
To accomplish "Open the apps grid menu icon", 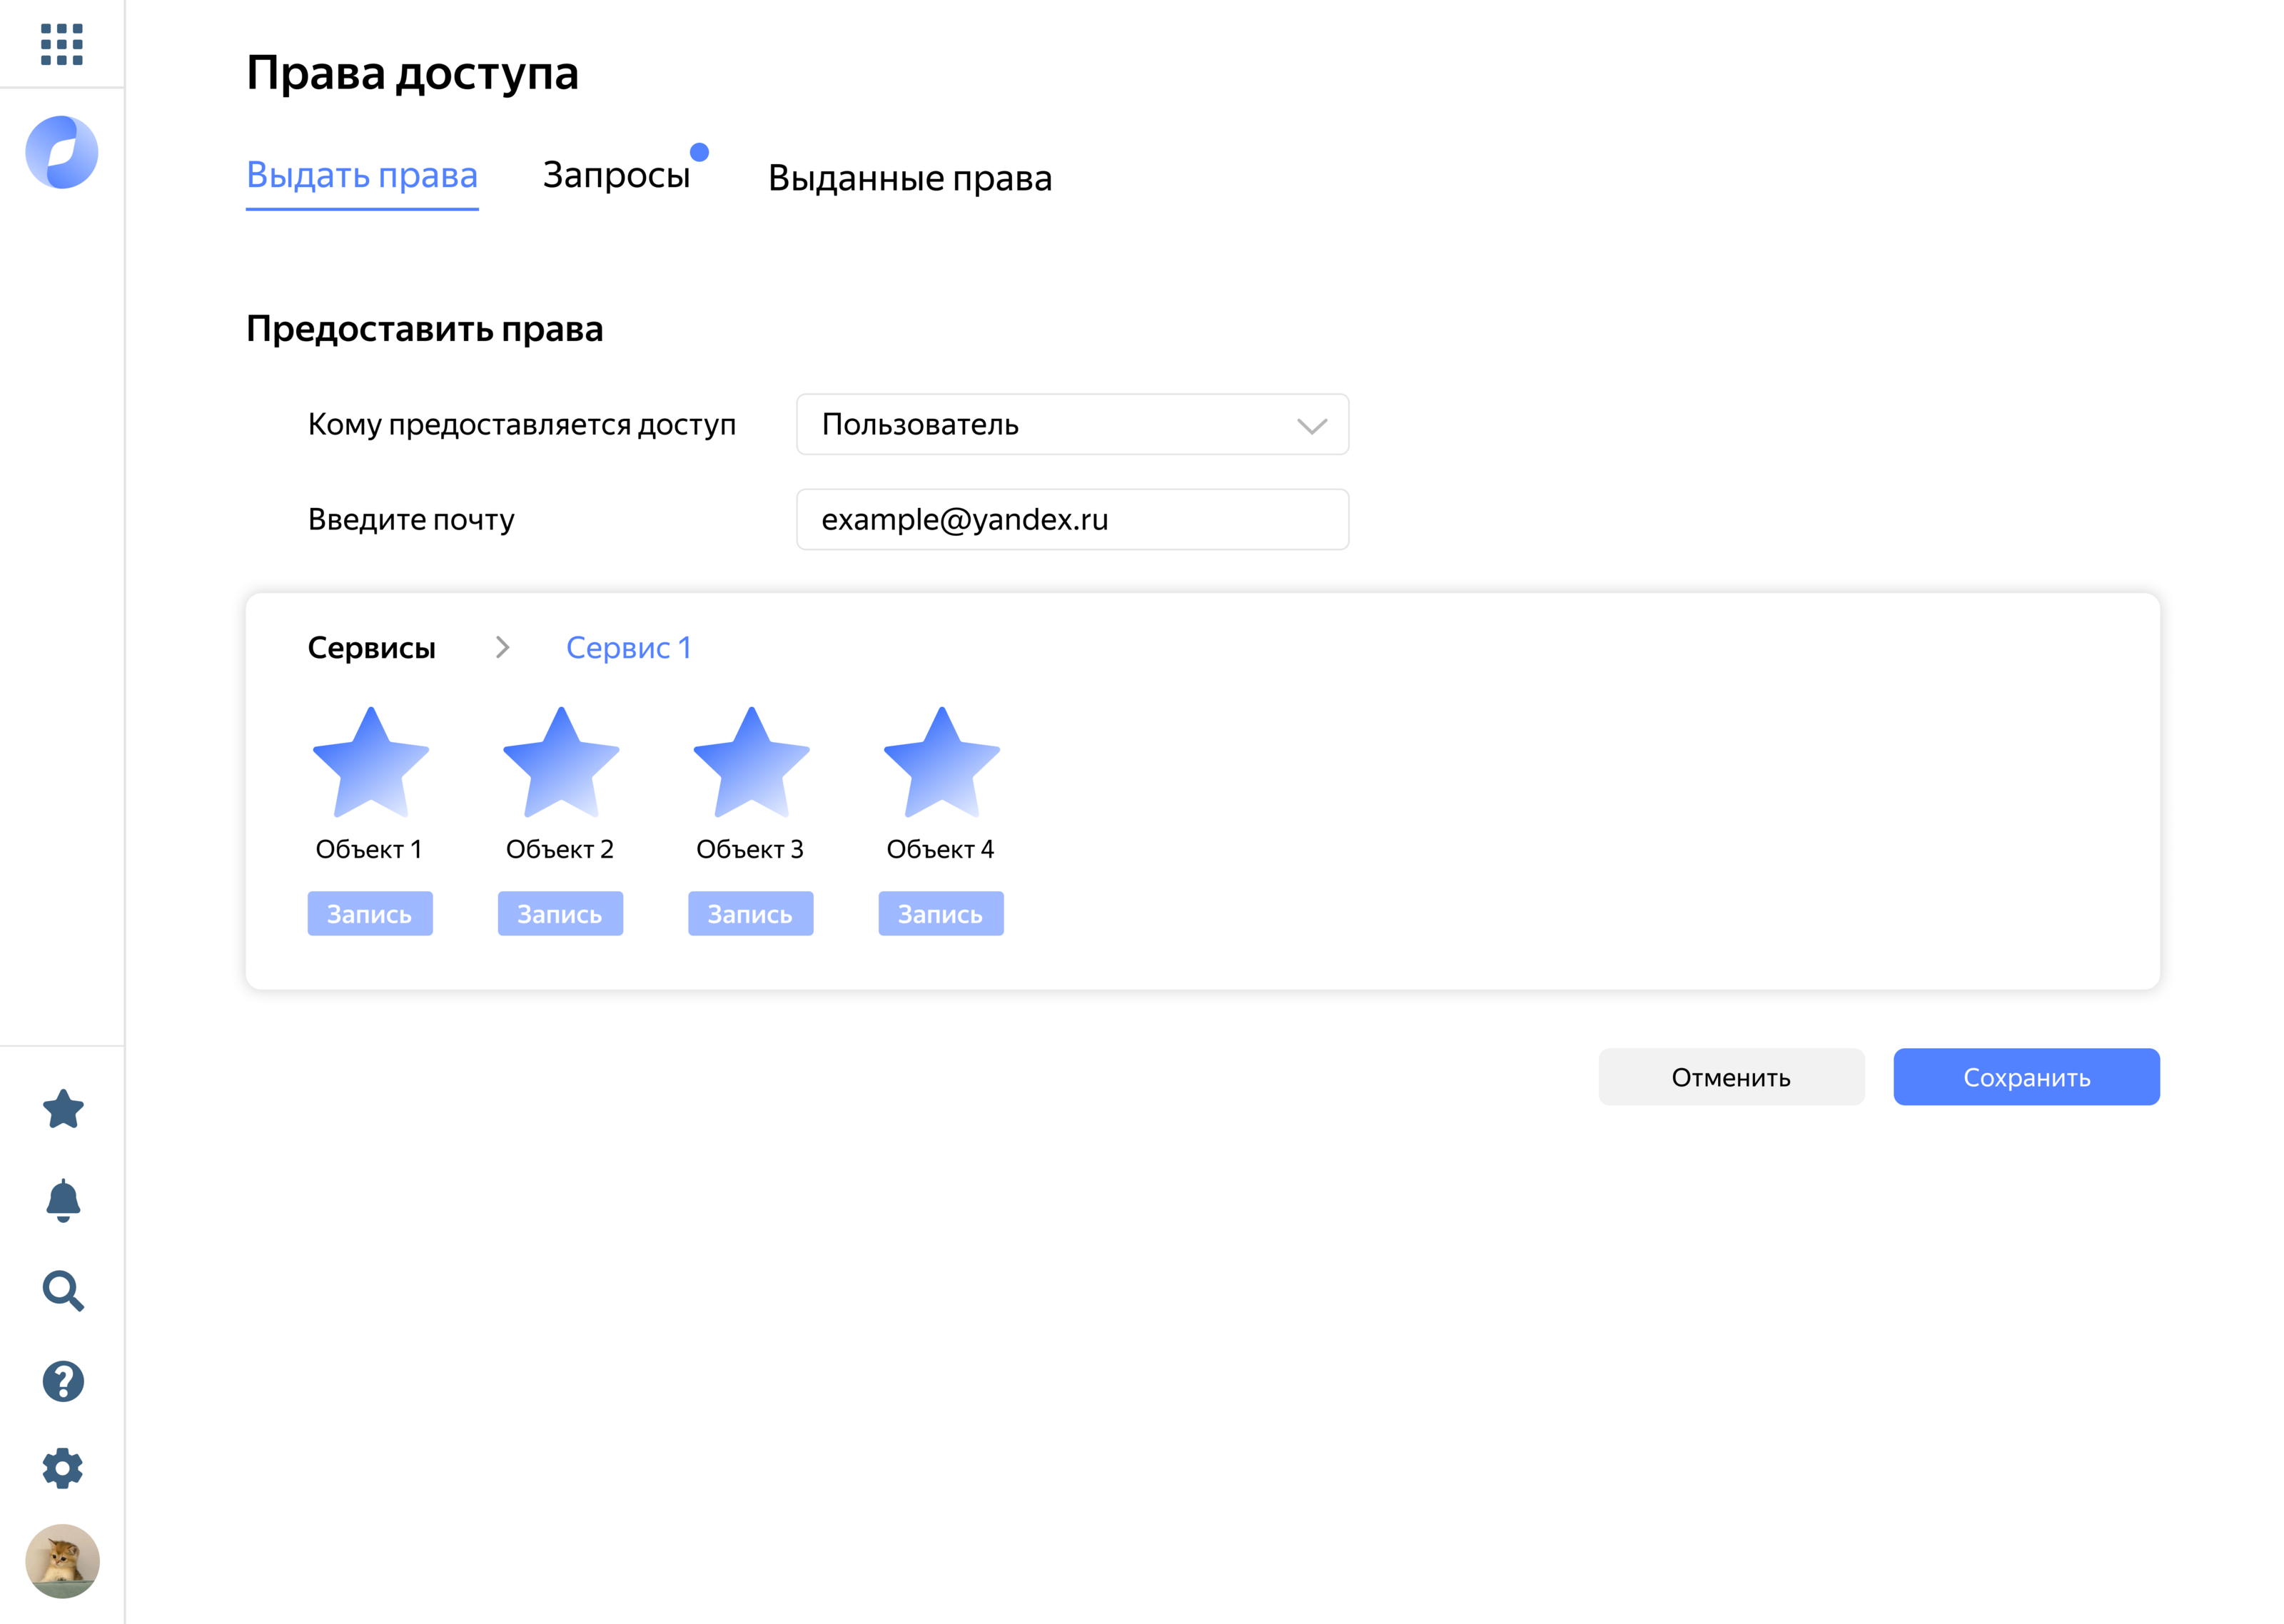I will (61, 44).
